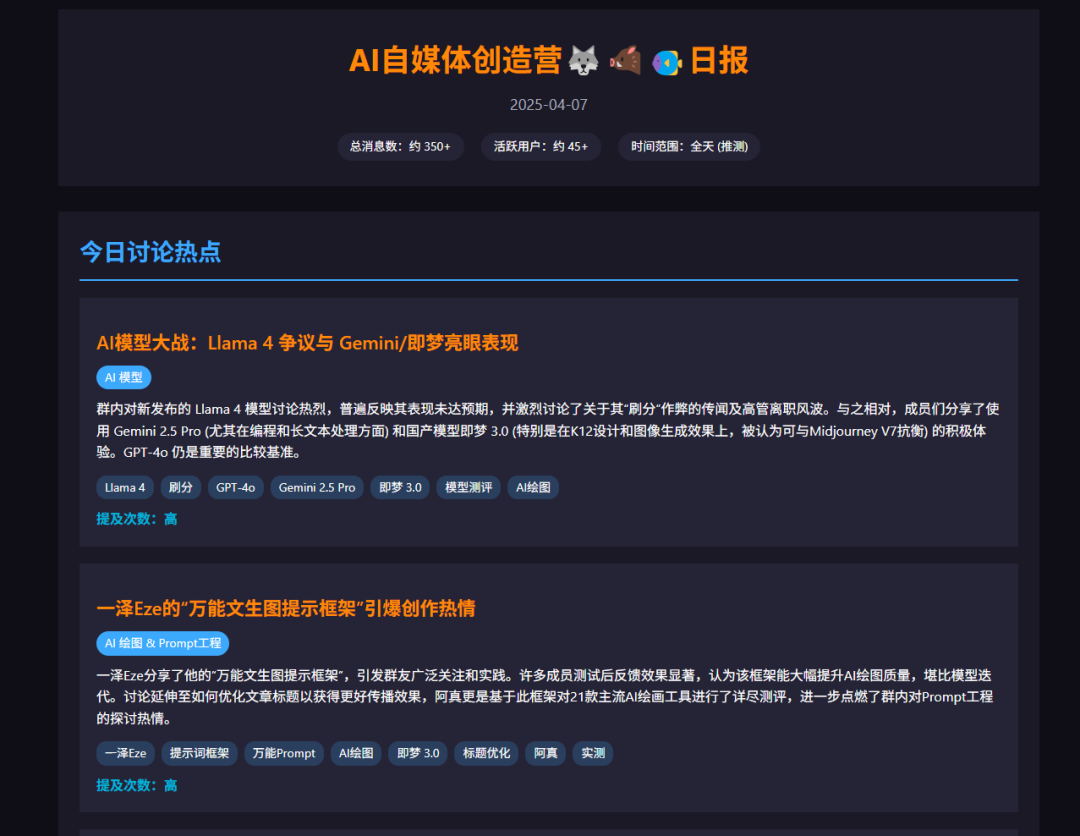Select the "提示词框架" tag
This screenshot has height=836, width=1080.
coord(199,753)
